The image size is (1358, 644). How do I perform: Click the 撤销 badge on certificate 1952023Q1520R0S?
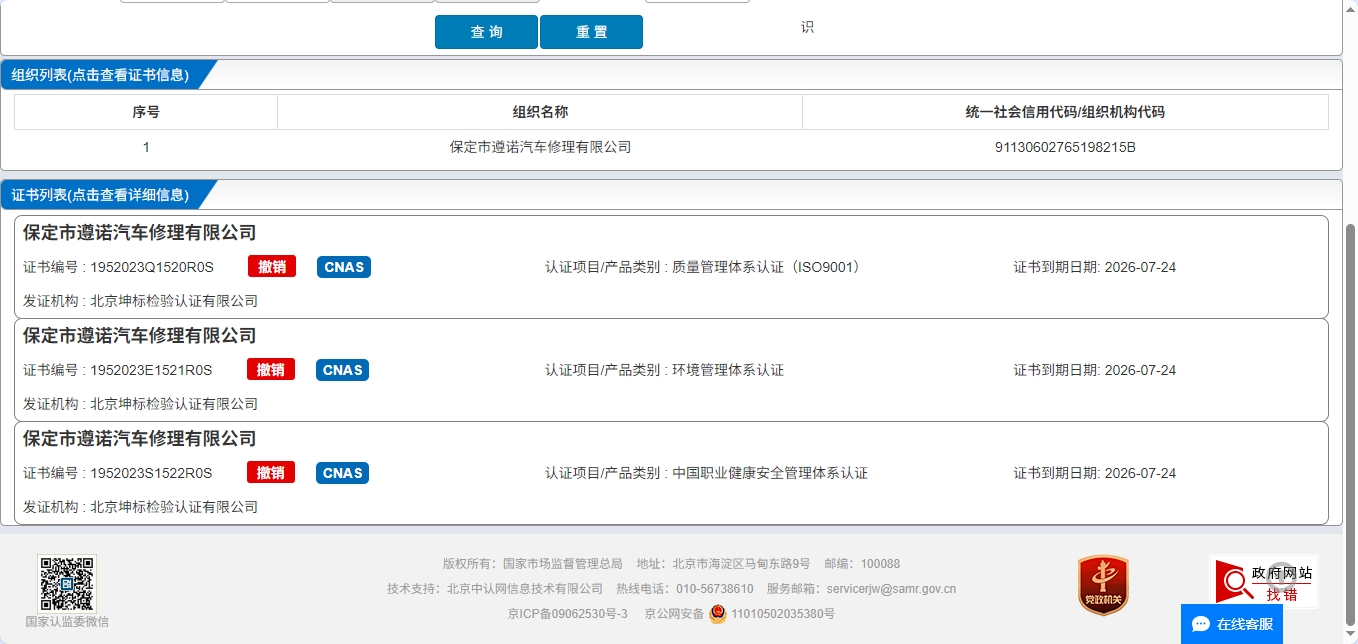[x=271, y=267]
